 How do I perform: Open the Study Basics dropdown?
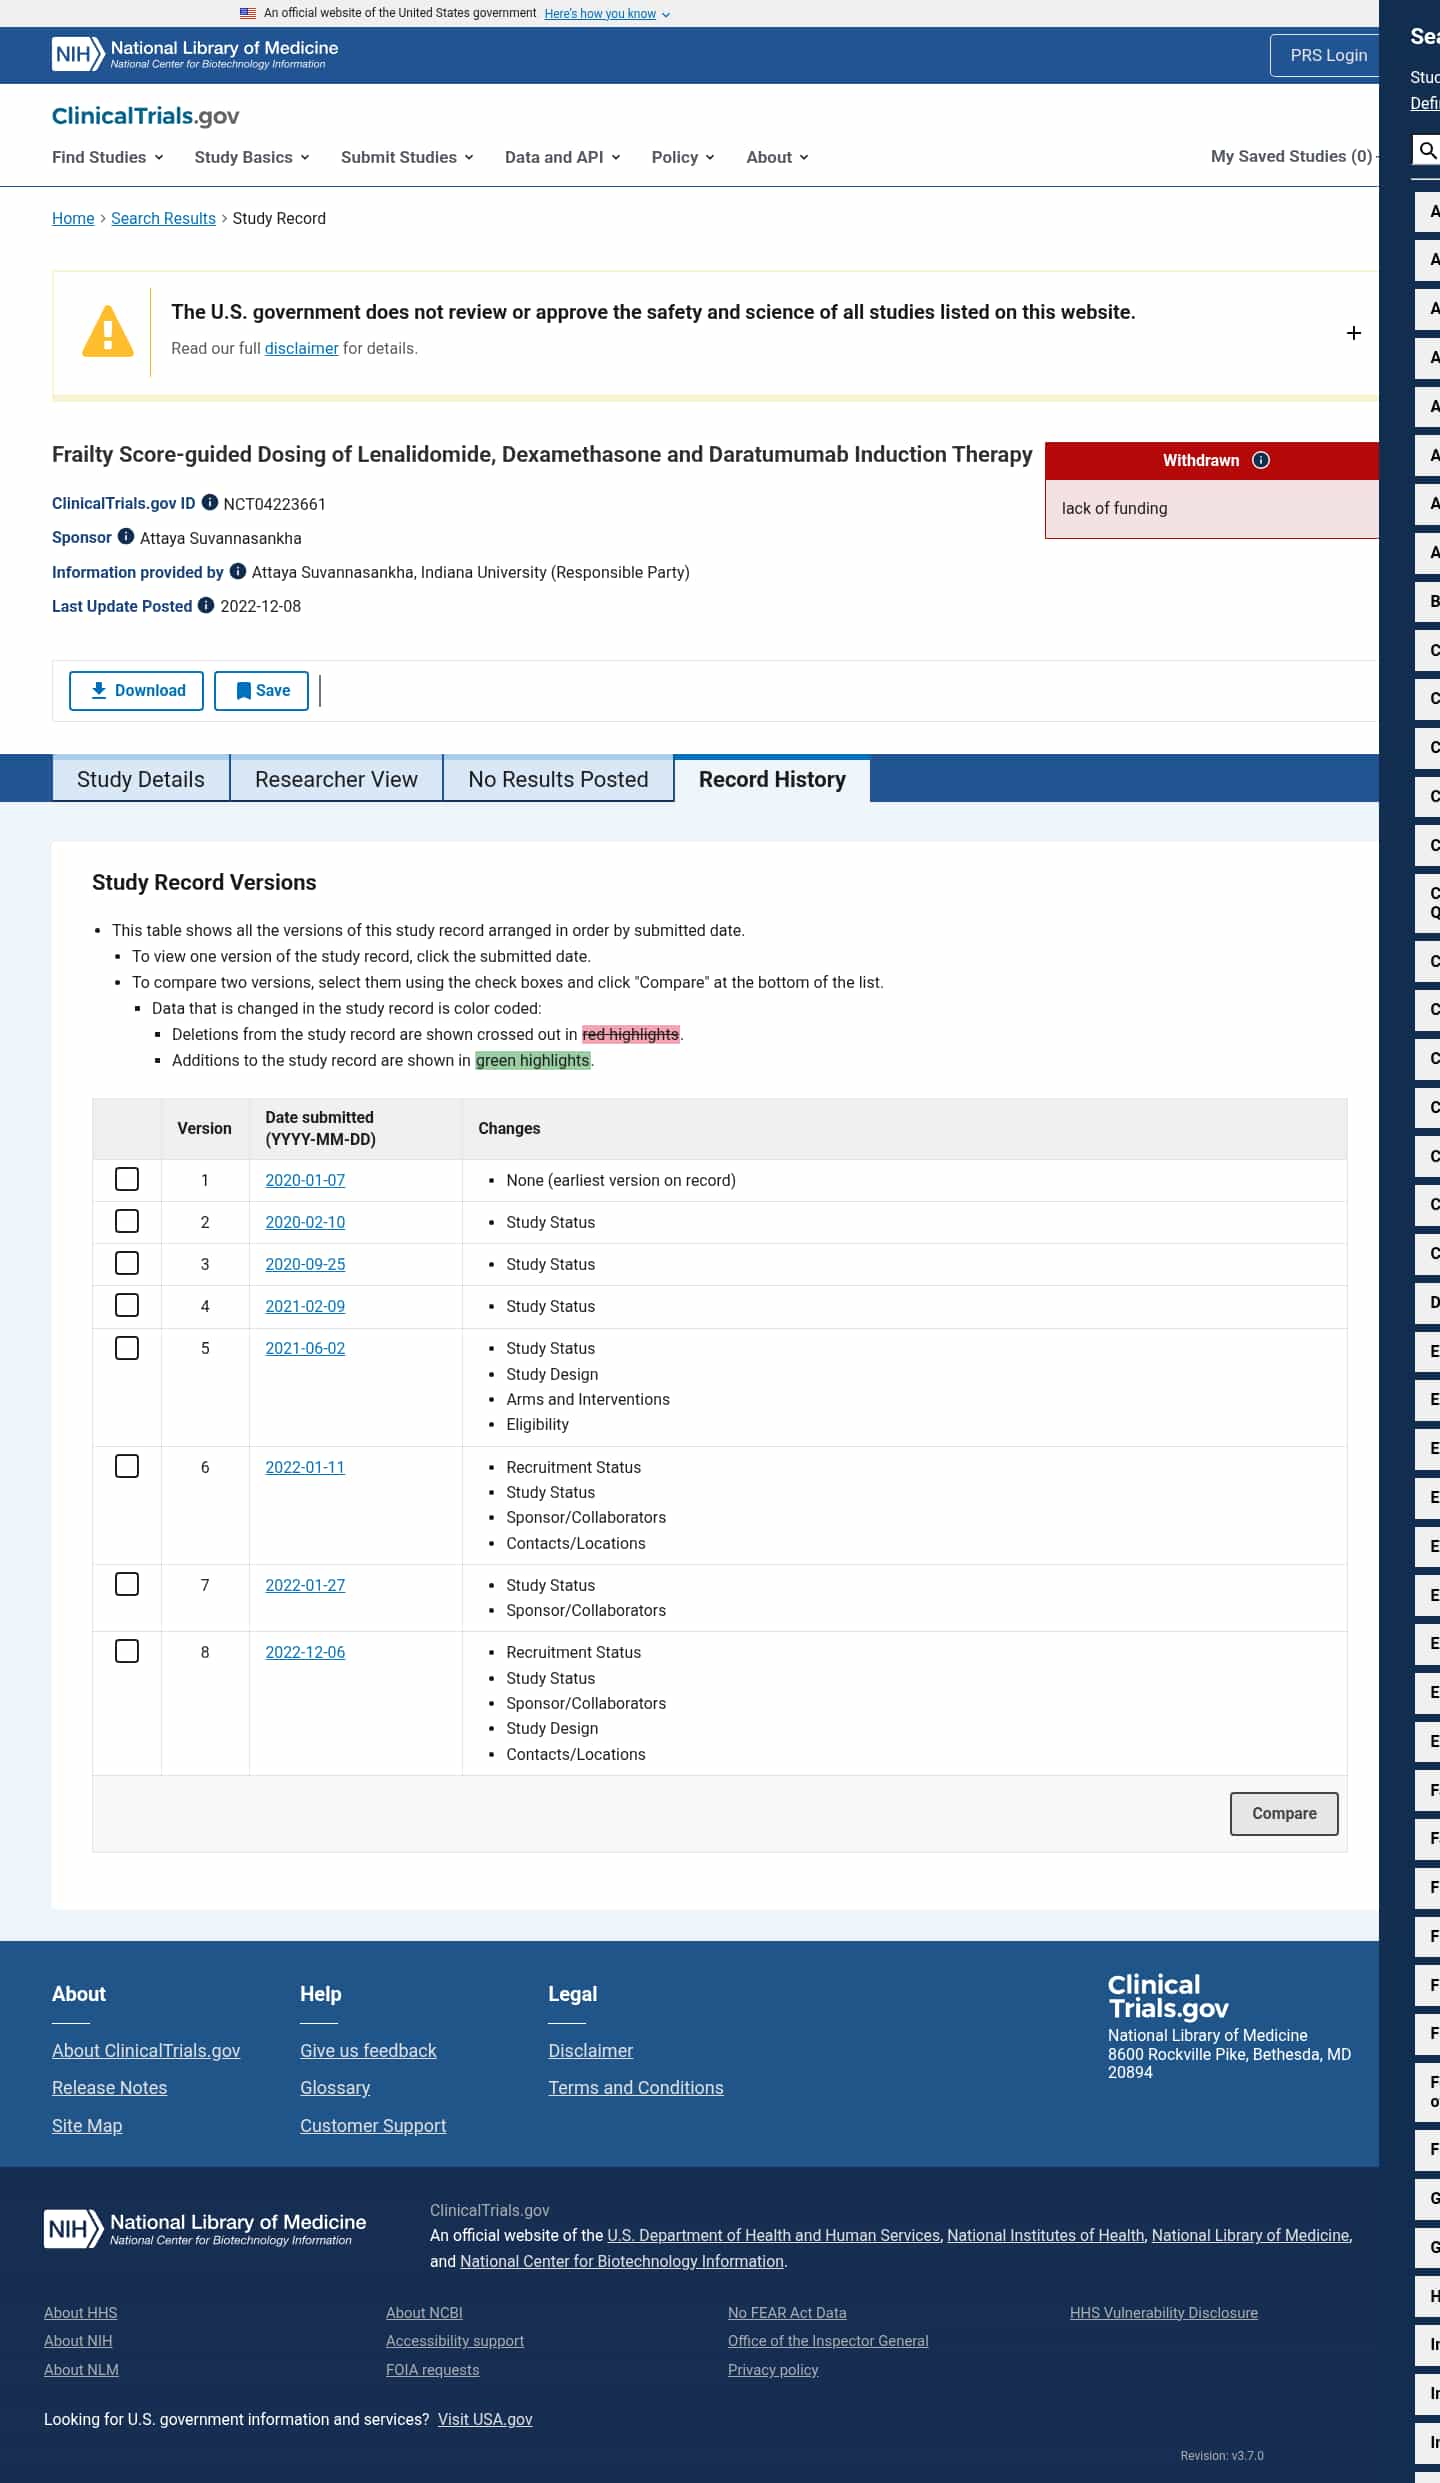click(252, 157)
